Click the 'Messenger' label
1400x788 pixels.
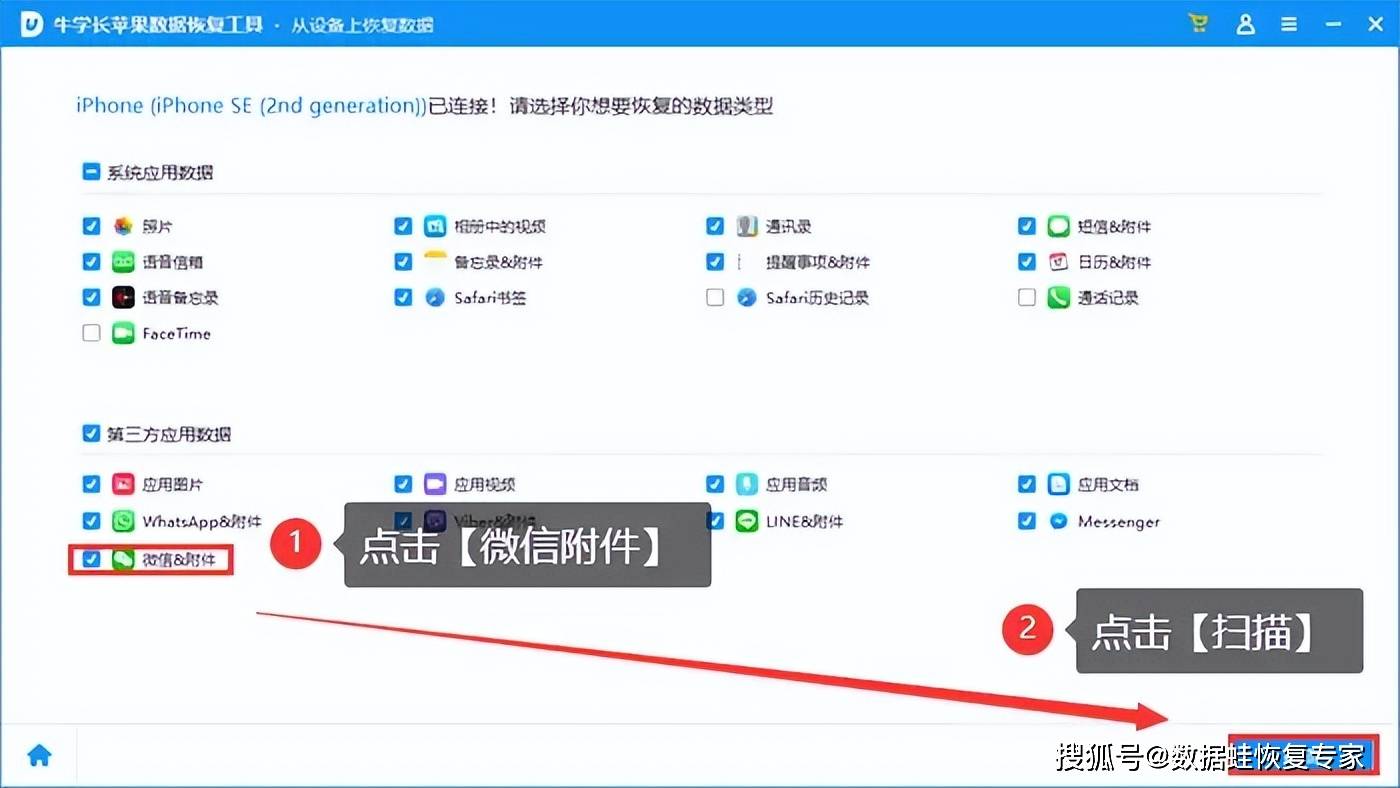(x=1119, y=521)
